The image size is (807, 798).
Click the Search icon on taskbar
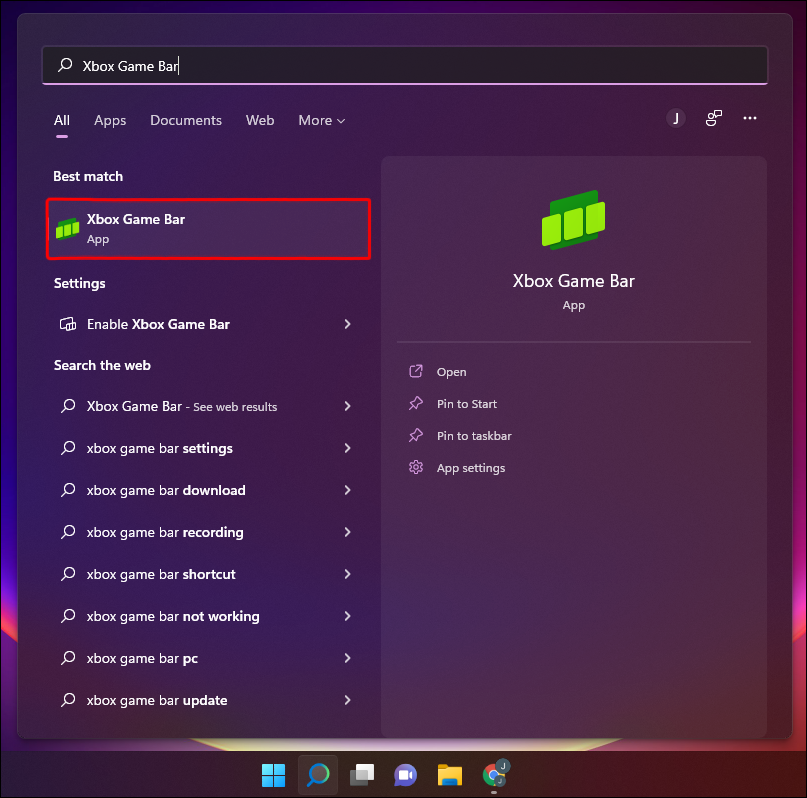pos(318,775)
